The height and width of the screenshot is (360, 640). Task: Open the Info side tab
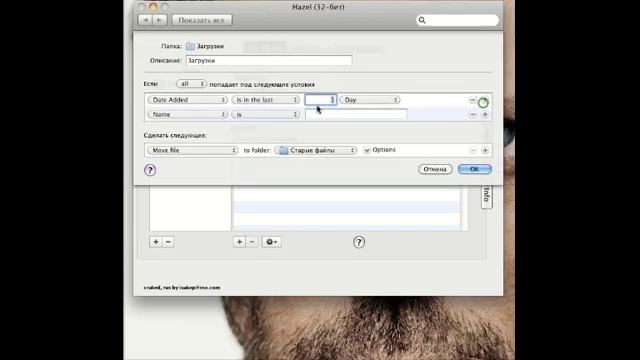click(x=486, y=196)
